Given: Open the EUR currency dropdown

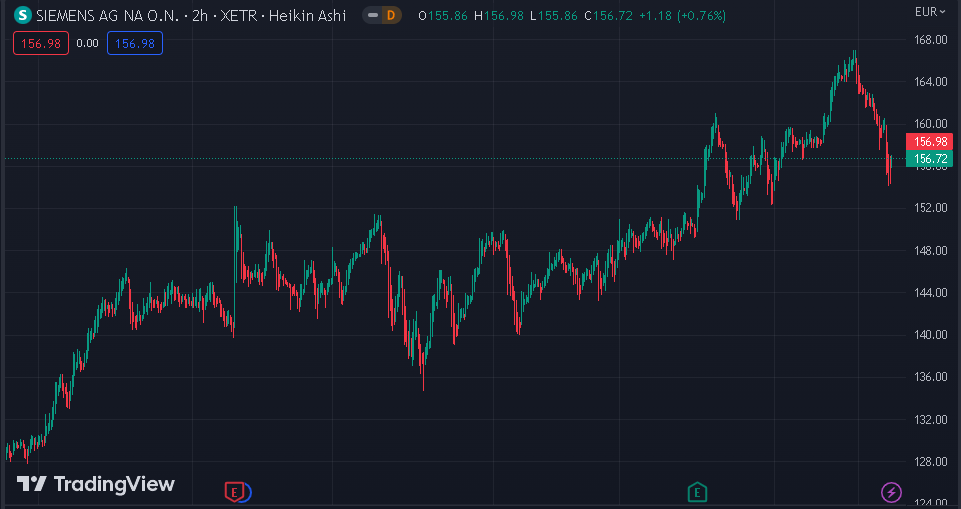Looking at the screenshot, I should tap(930, 12).
